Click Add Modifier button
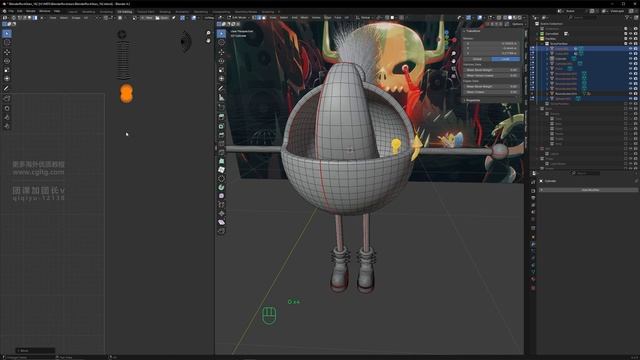This screenshot has width=640, height=360. click(x=590, y=190)
